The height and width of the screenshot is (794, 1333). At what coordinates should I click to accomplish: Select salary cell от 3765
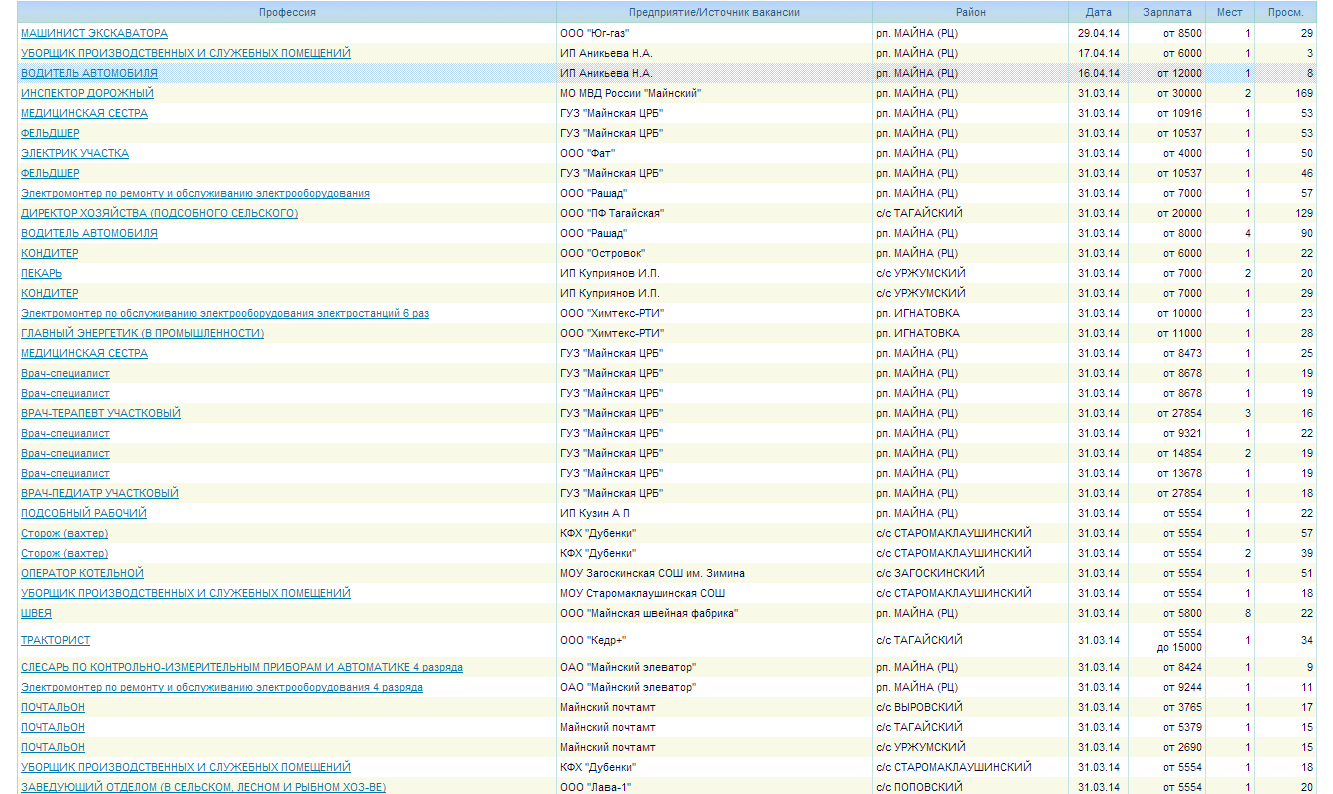point(1167,707)
